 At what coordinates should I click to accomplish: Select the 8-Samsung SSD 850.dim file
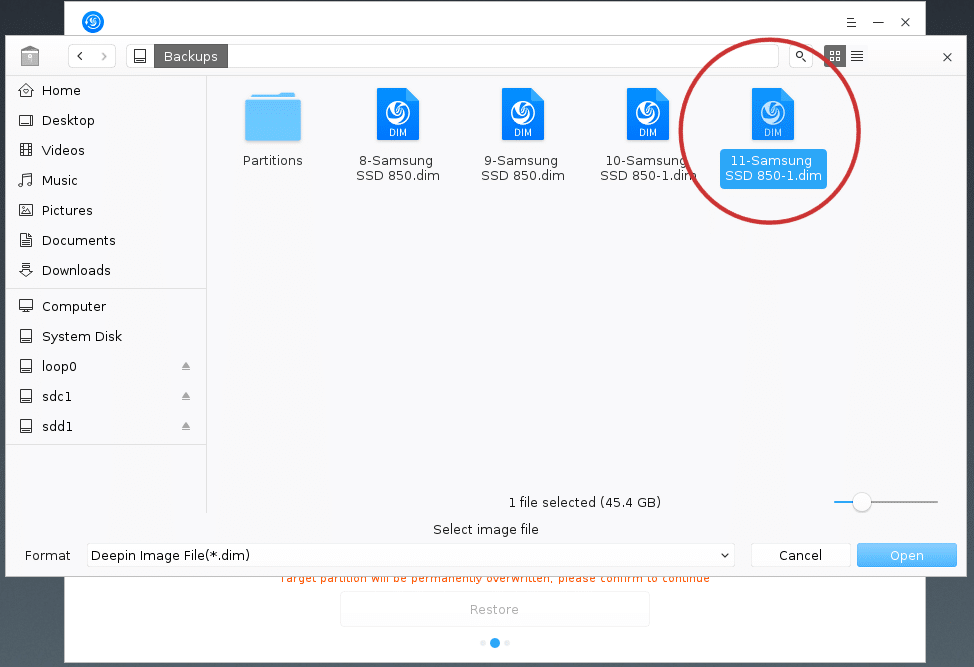(x=398, y=135)
